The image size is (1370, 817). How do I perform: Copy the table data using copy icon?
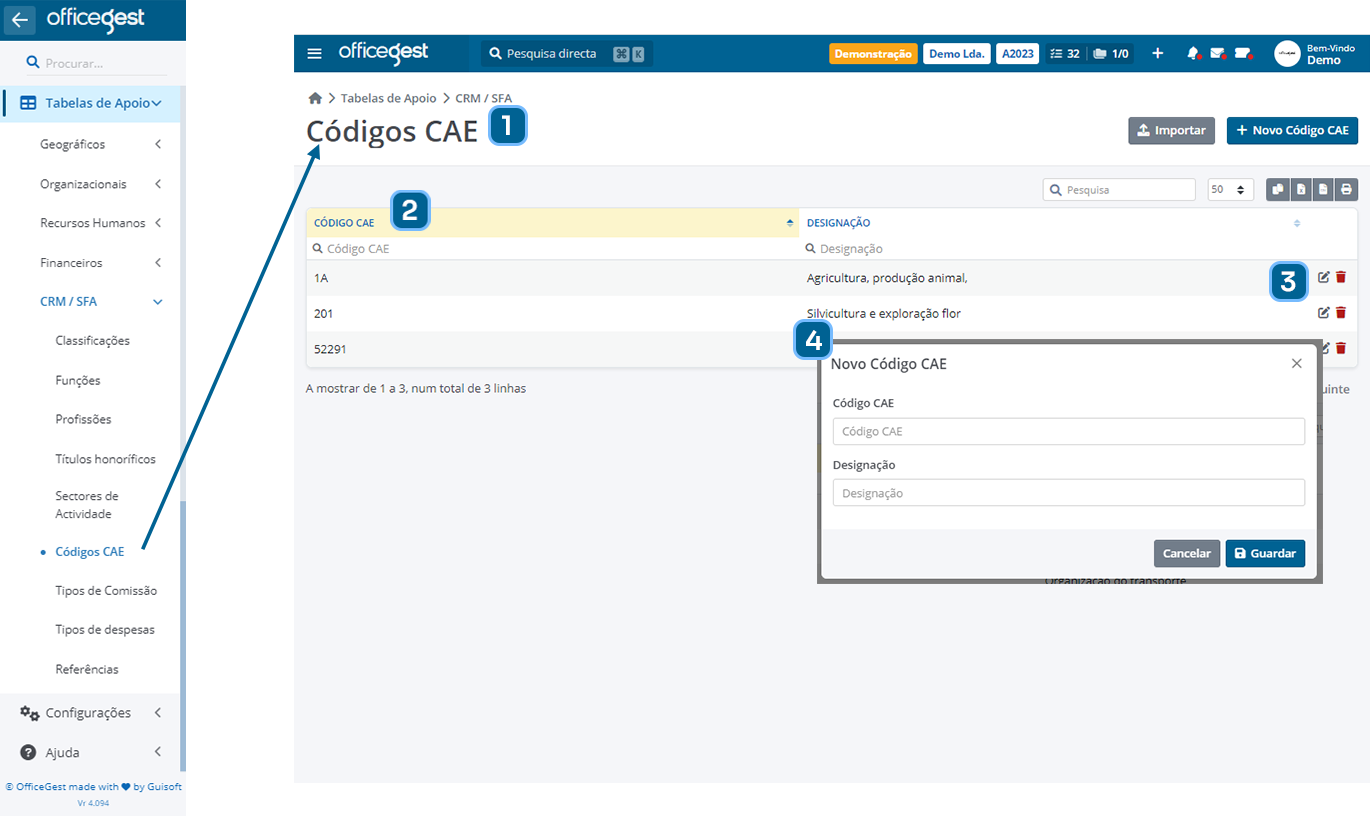point(1278,190)
